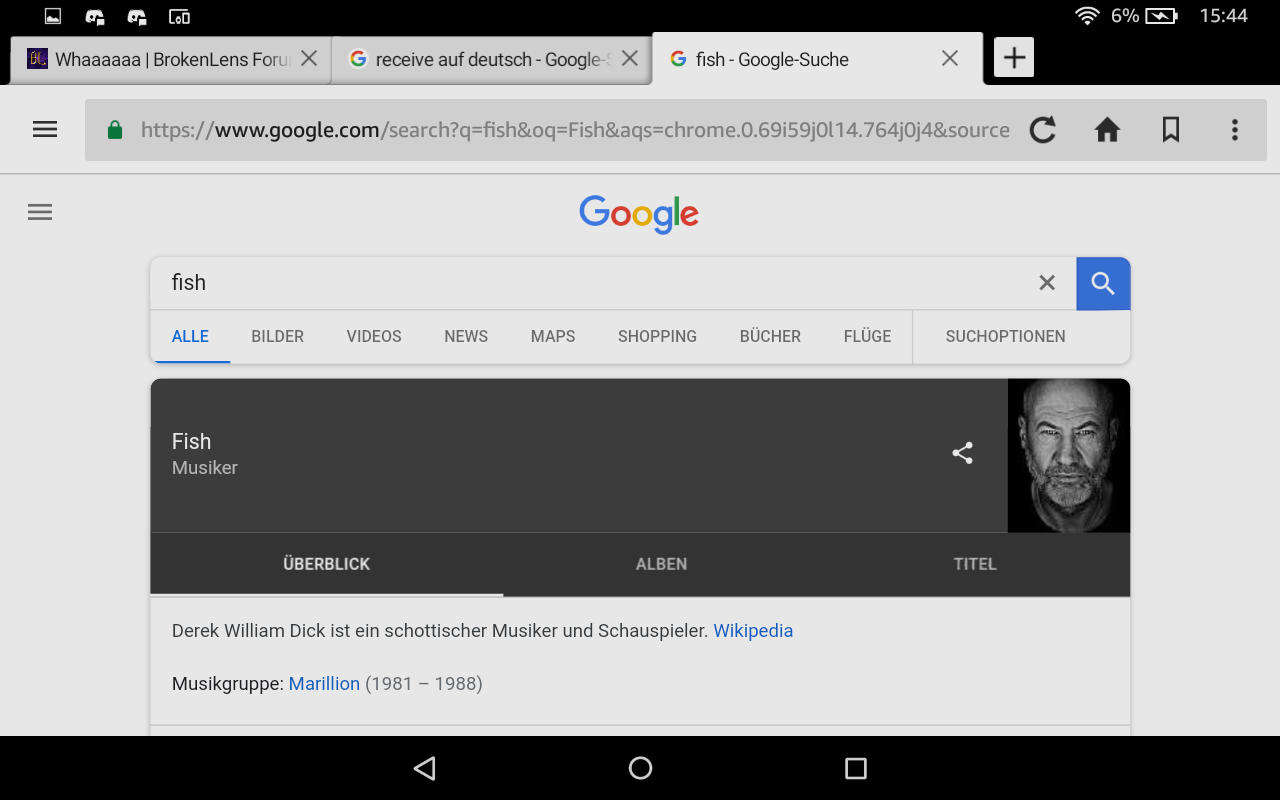Open the browser three-dot overflow menu

[x=1235, y=130]
